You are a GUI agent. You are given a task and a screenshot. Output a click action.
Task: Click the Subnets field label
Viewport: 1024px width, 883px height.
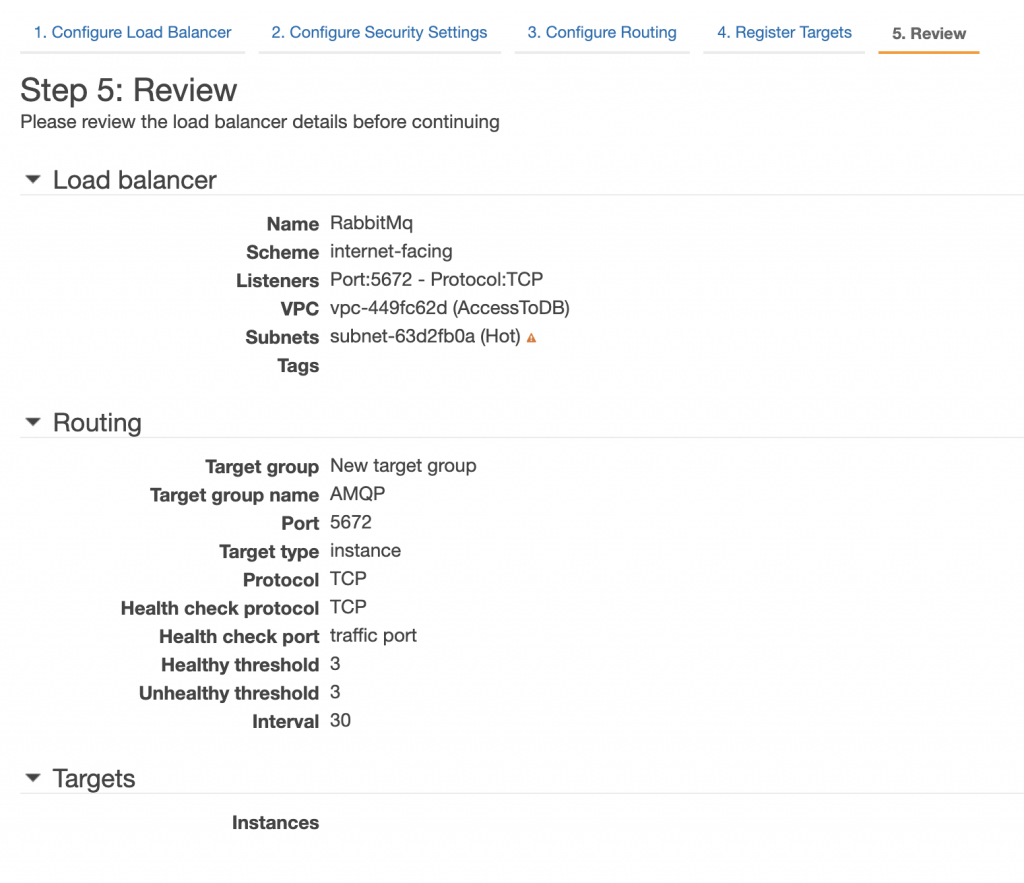coord(282,338)
